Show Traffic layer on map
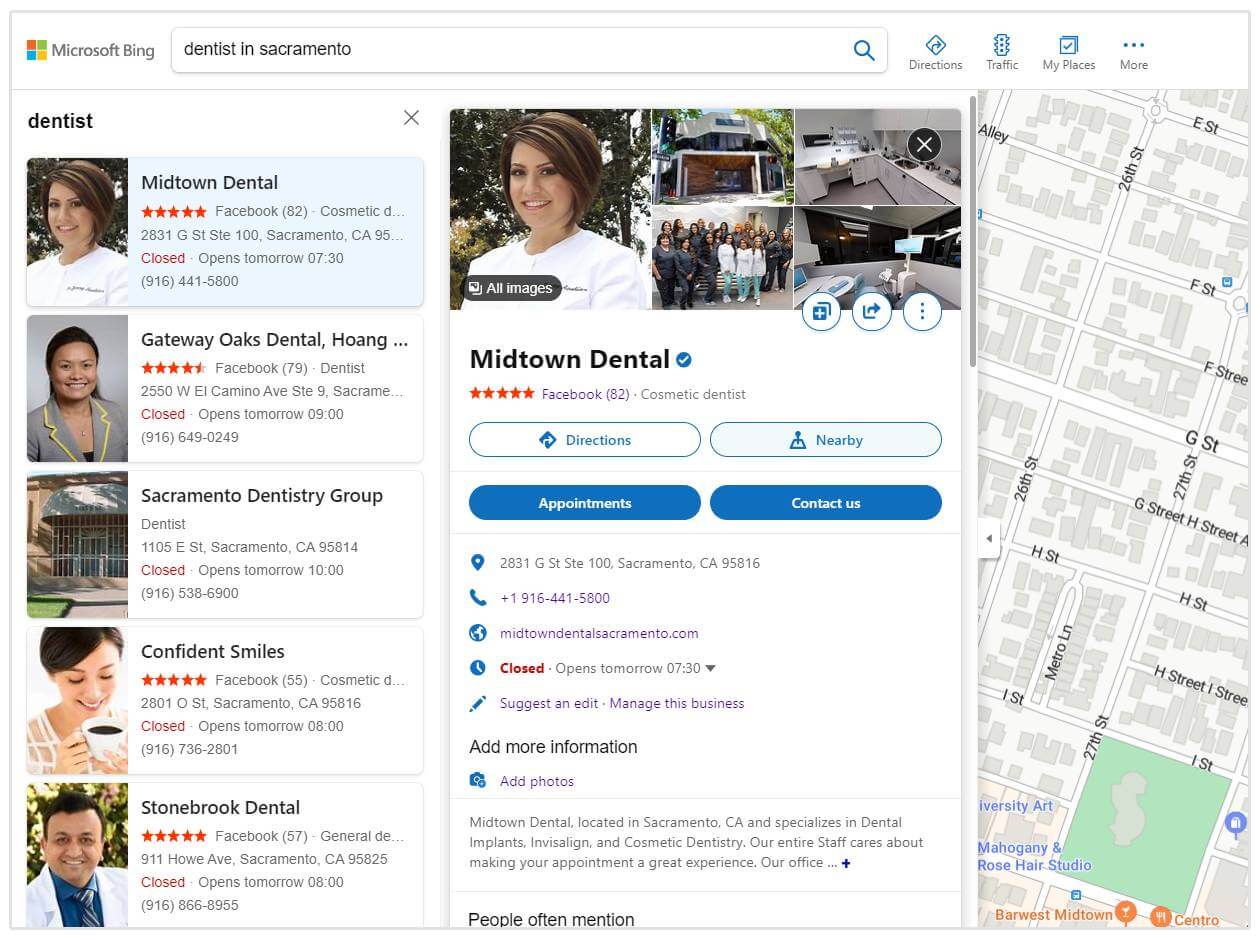The image size is (1260, 940). click(x=1001, y=52)
